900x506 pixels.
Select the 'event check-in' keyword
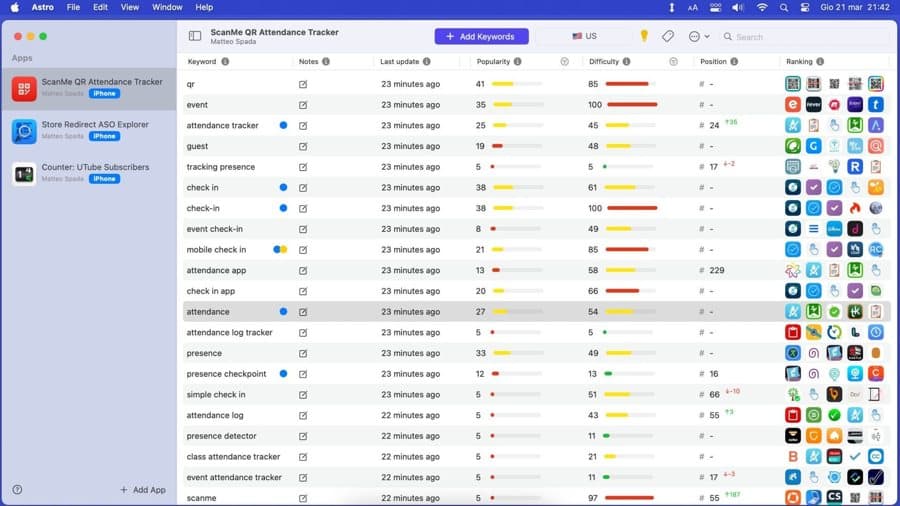pos(215,229)
